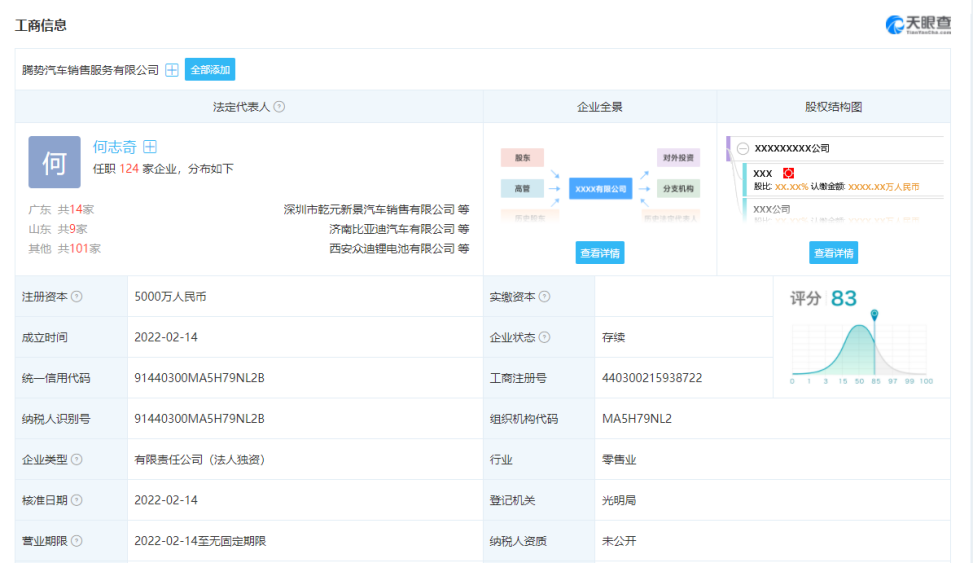Click the 2022-02-14至无固定期限 business term value
The height and width of the screenshot is (563, 974).
click(x=200, y=541)
